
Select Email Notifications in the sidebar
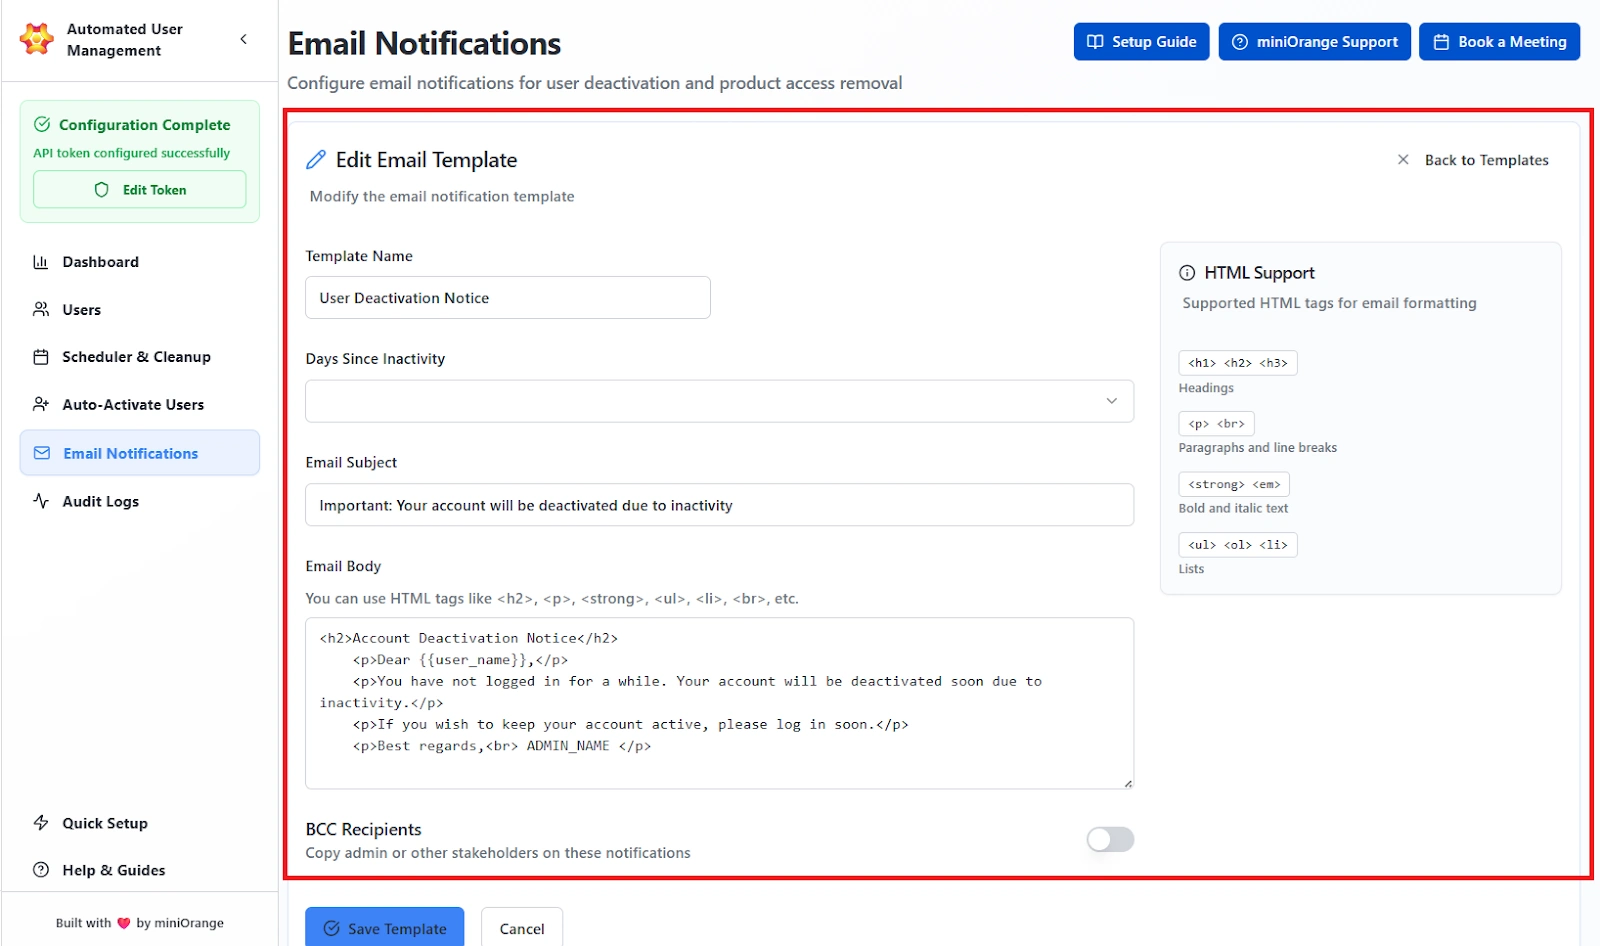pyautogui.click(x=130, y=453)
